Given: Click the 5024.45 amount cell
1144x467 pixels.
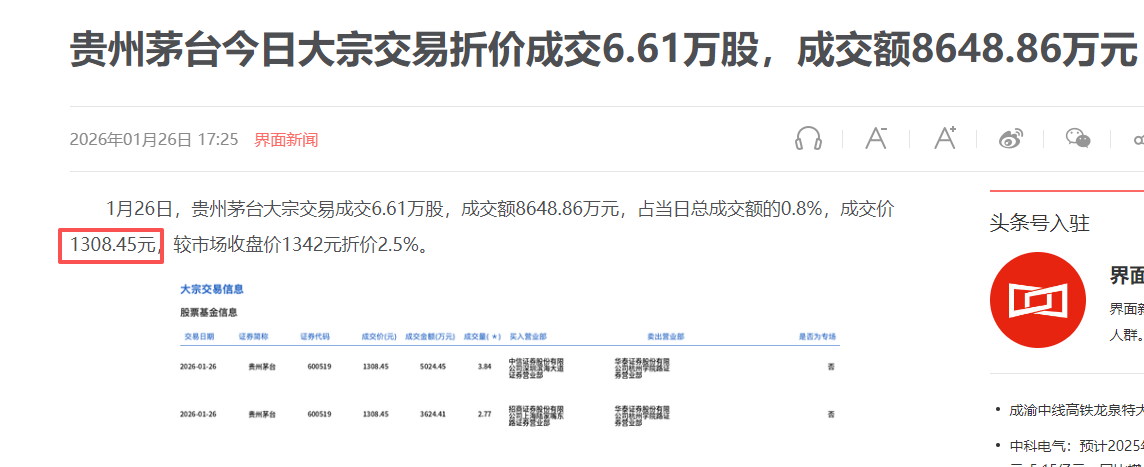Looking at the screenshot, I should (x=433, y=366).
